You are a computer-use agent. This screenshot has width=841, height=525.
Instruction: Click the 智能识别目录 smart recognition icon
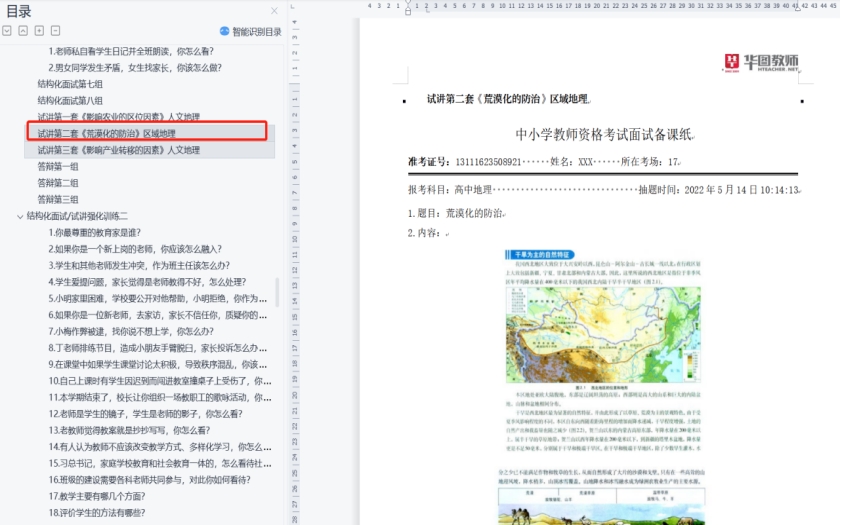(224, 32)
